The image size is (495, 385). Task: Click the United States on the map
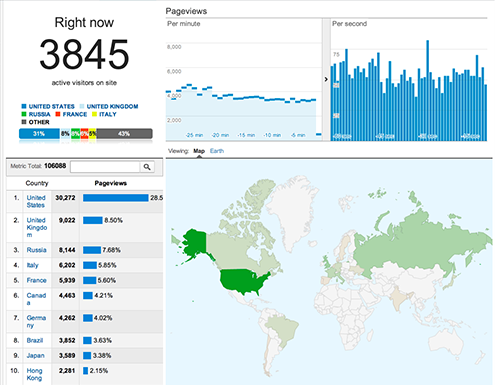(243, 281)
